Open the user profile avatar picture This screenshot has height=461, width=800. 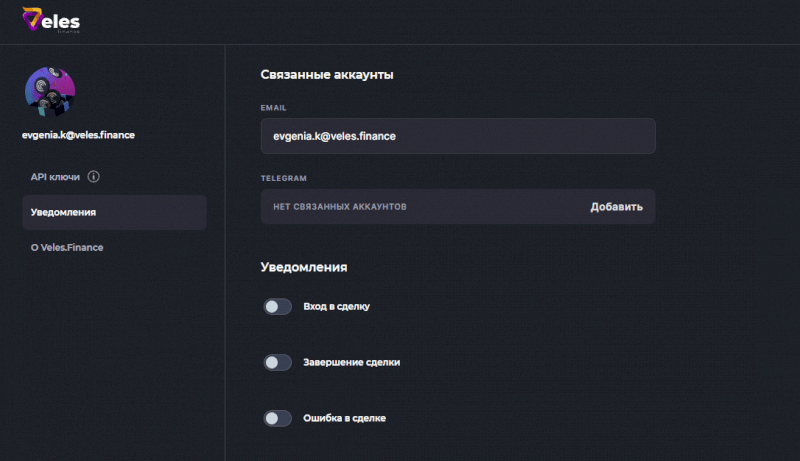pyautogui.click(x=50, y=94)
